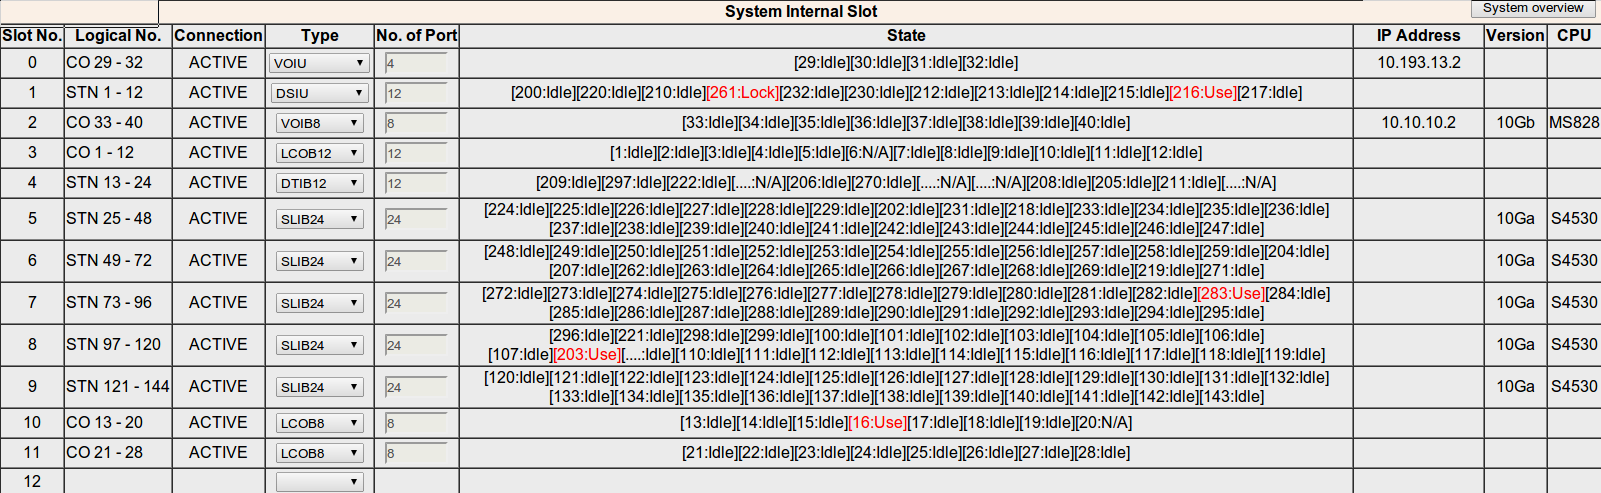Open the empty type dropdown for slot 12
The image size is (1601, 493).
point(319,482)
